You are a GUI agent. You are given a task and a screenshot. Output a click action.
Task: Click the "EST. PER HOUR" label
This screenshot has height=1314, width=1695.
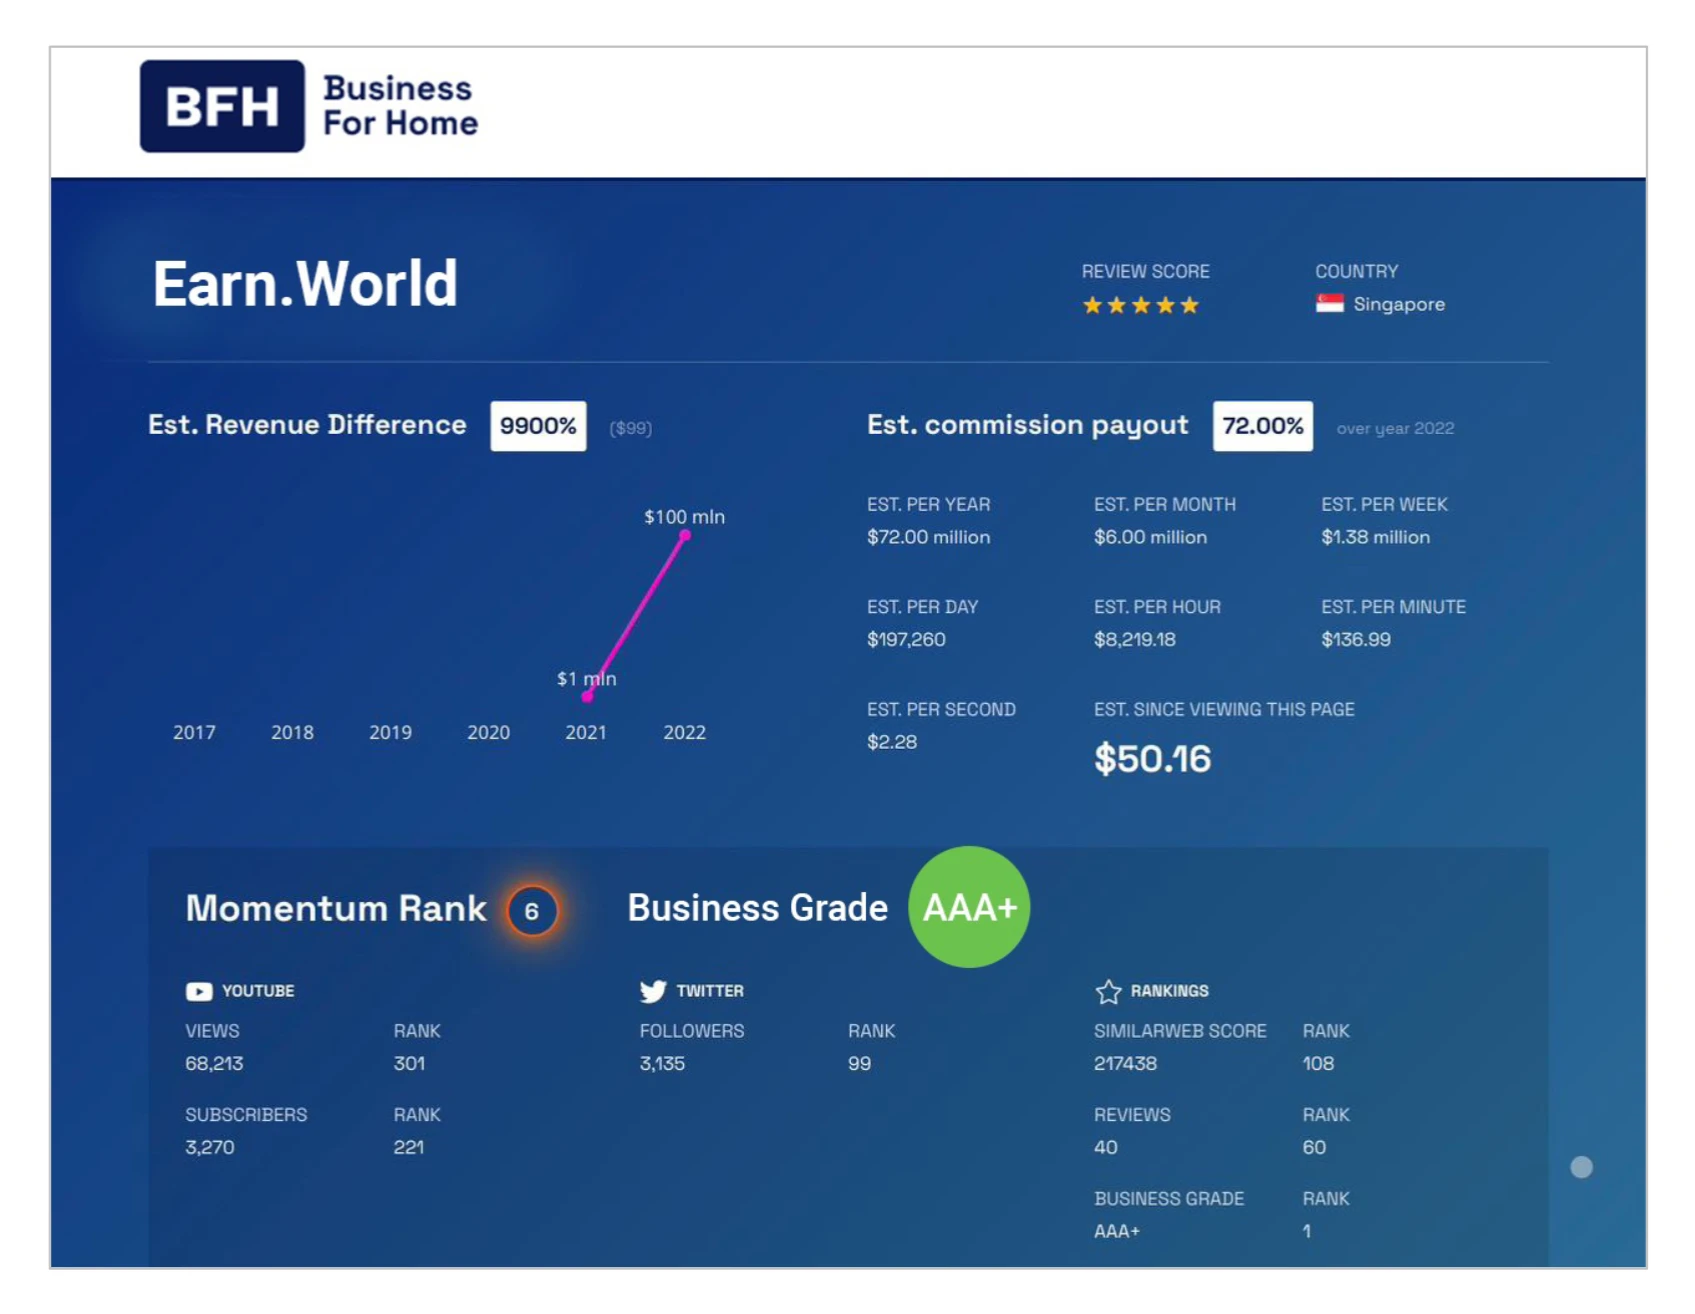tap(1157, 607)
